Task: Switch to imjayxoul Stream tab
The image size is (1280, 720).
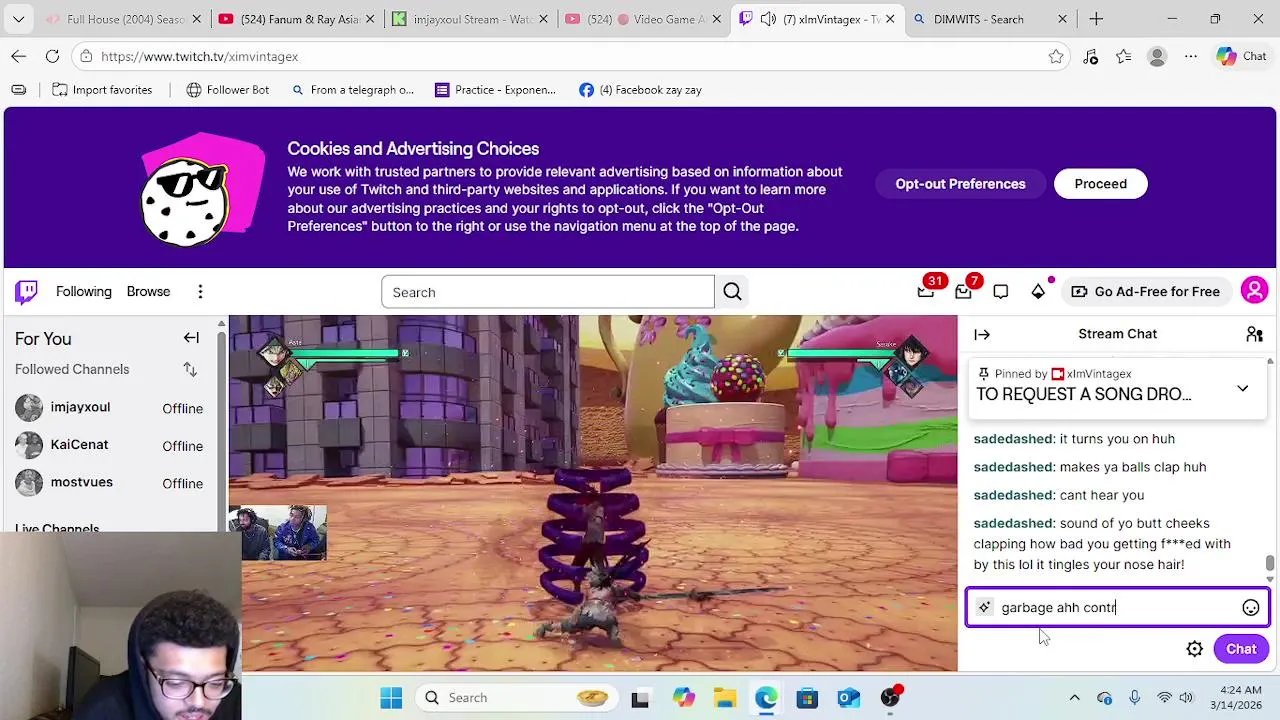Action: (468, 19)
